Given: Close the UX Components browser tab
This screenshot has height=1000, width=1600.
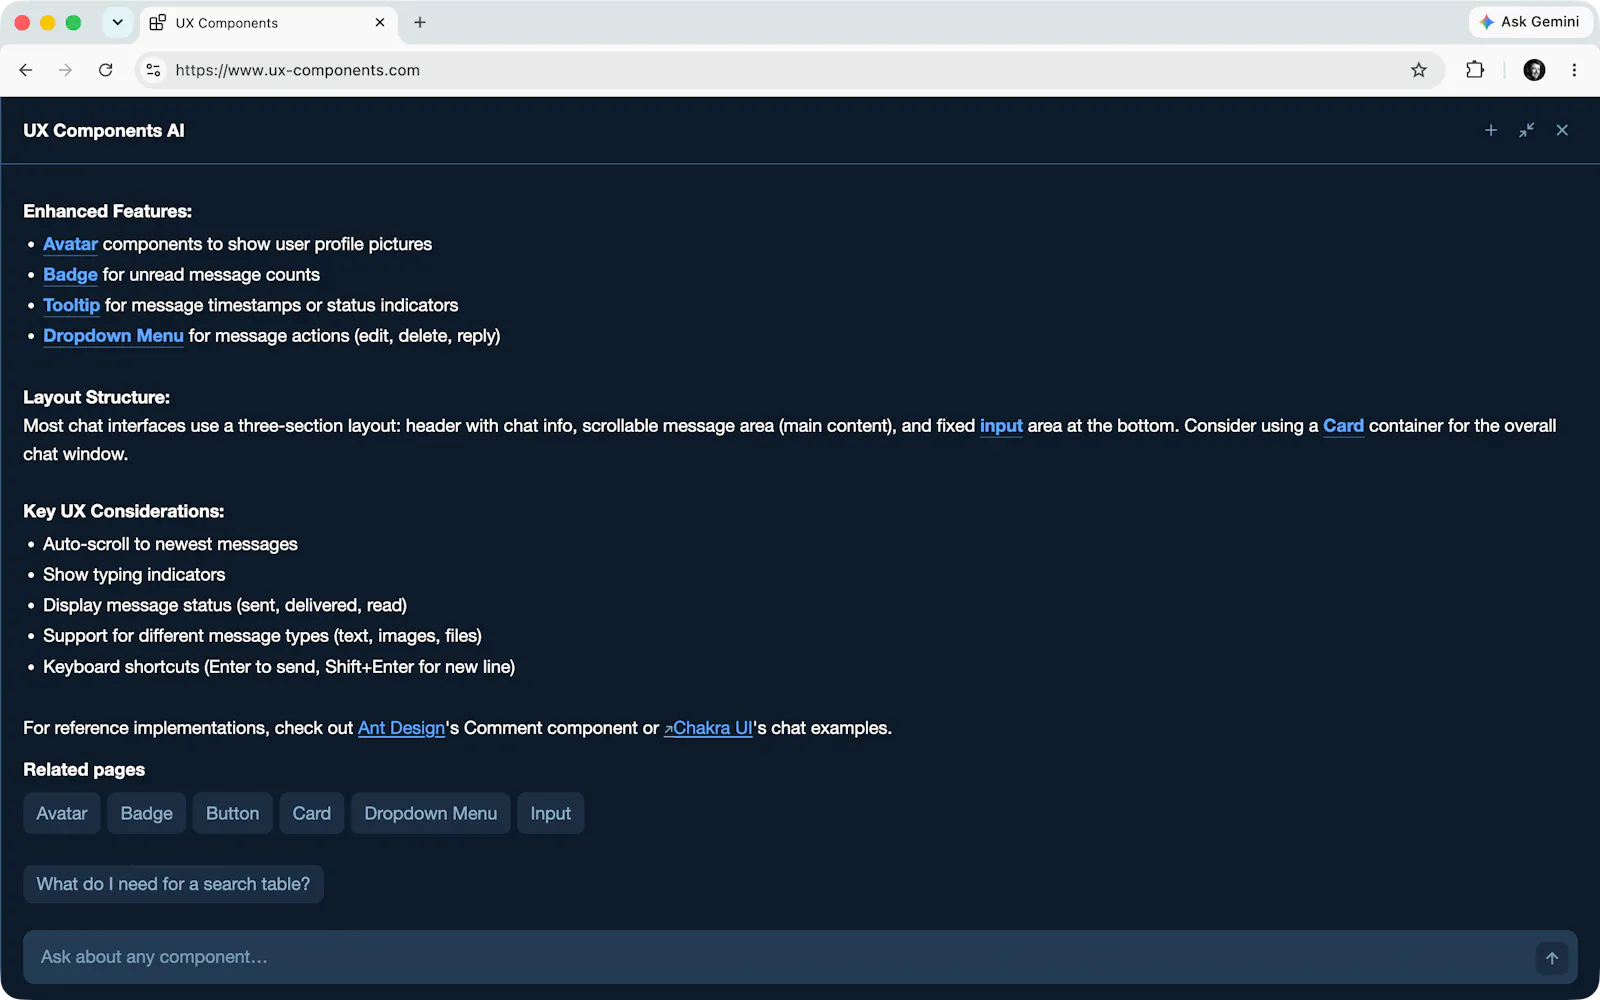Looking at the screenshot, I should pos(380,22).
